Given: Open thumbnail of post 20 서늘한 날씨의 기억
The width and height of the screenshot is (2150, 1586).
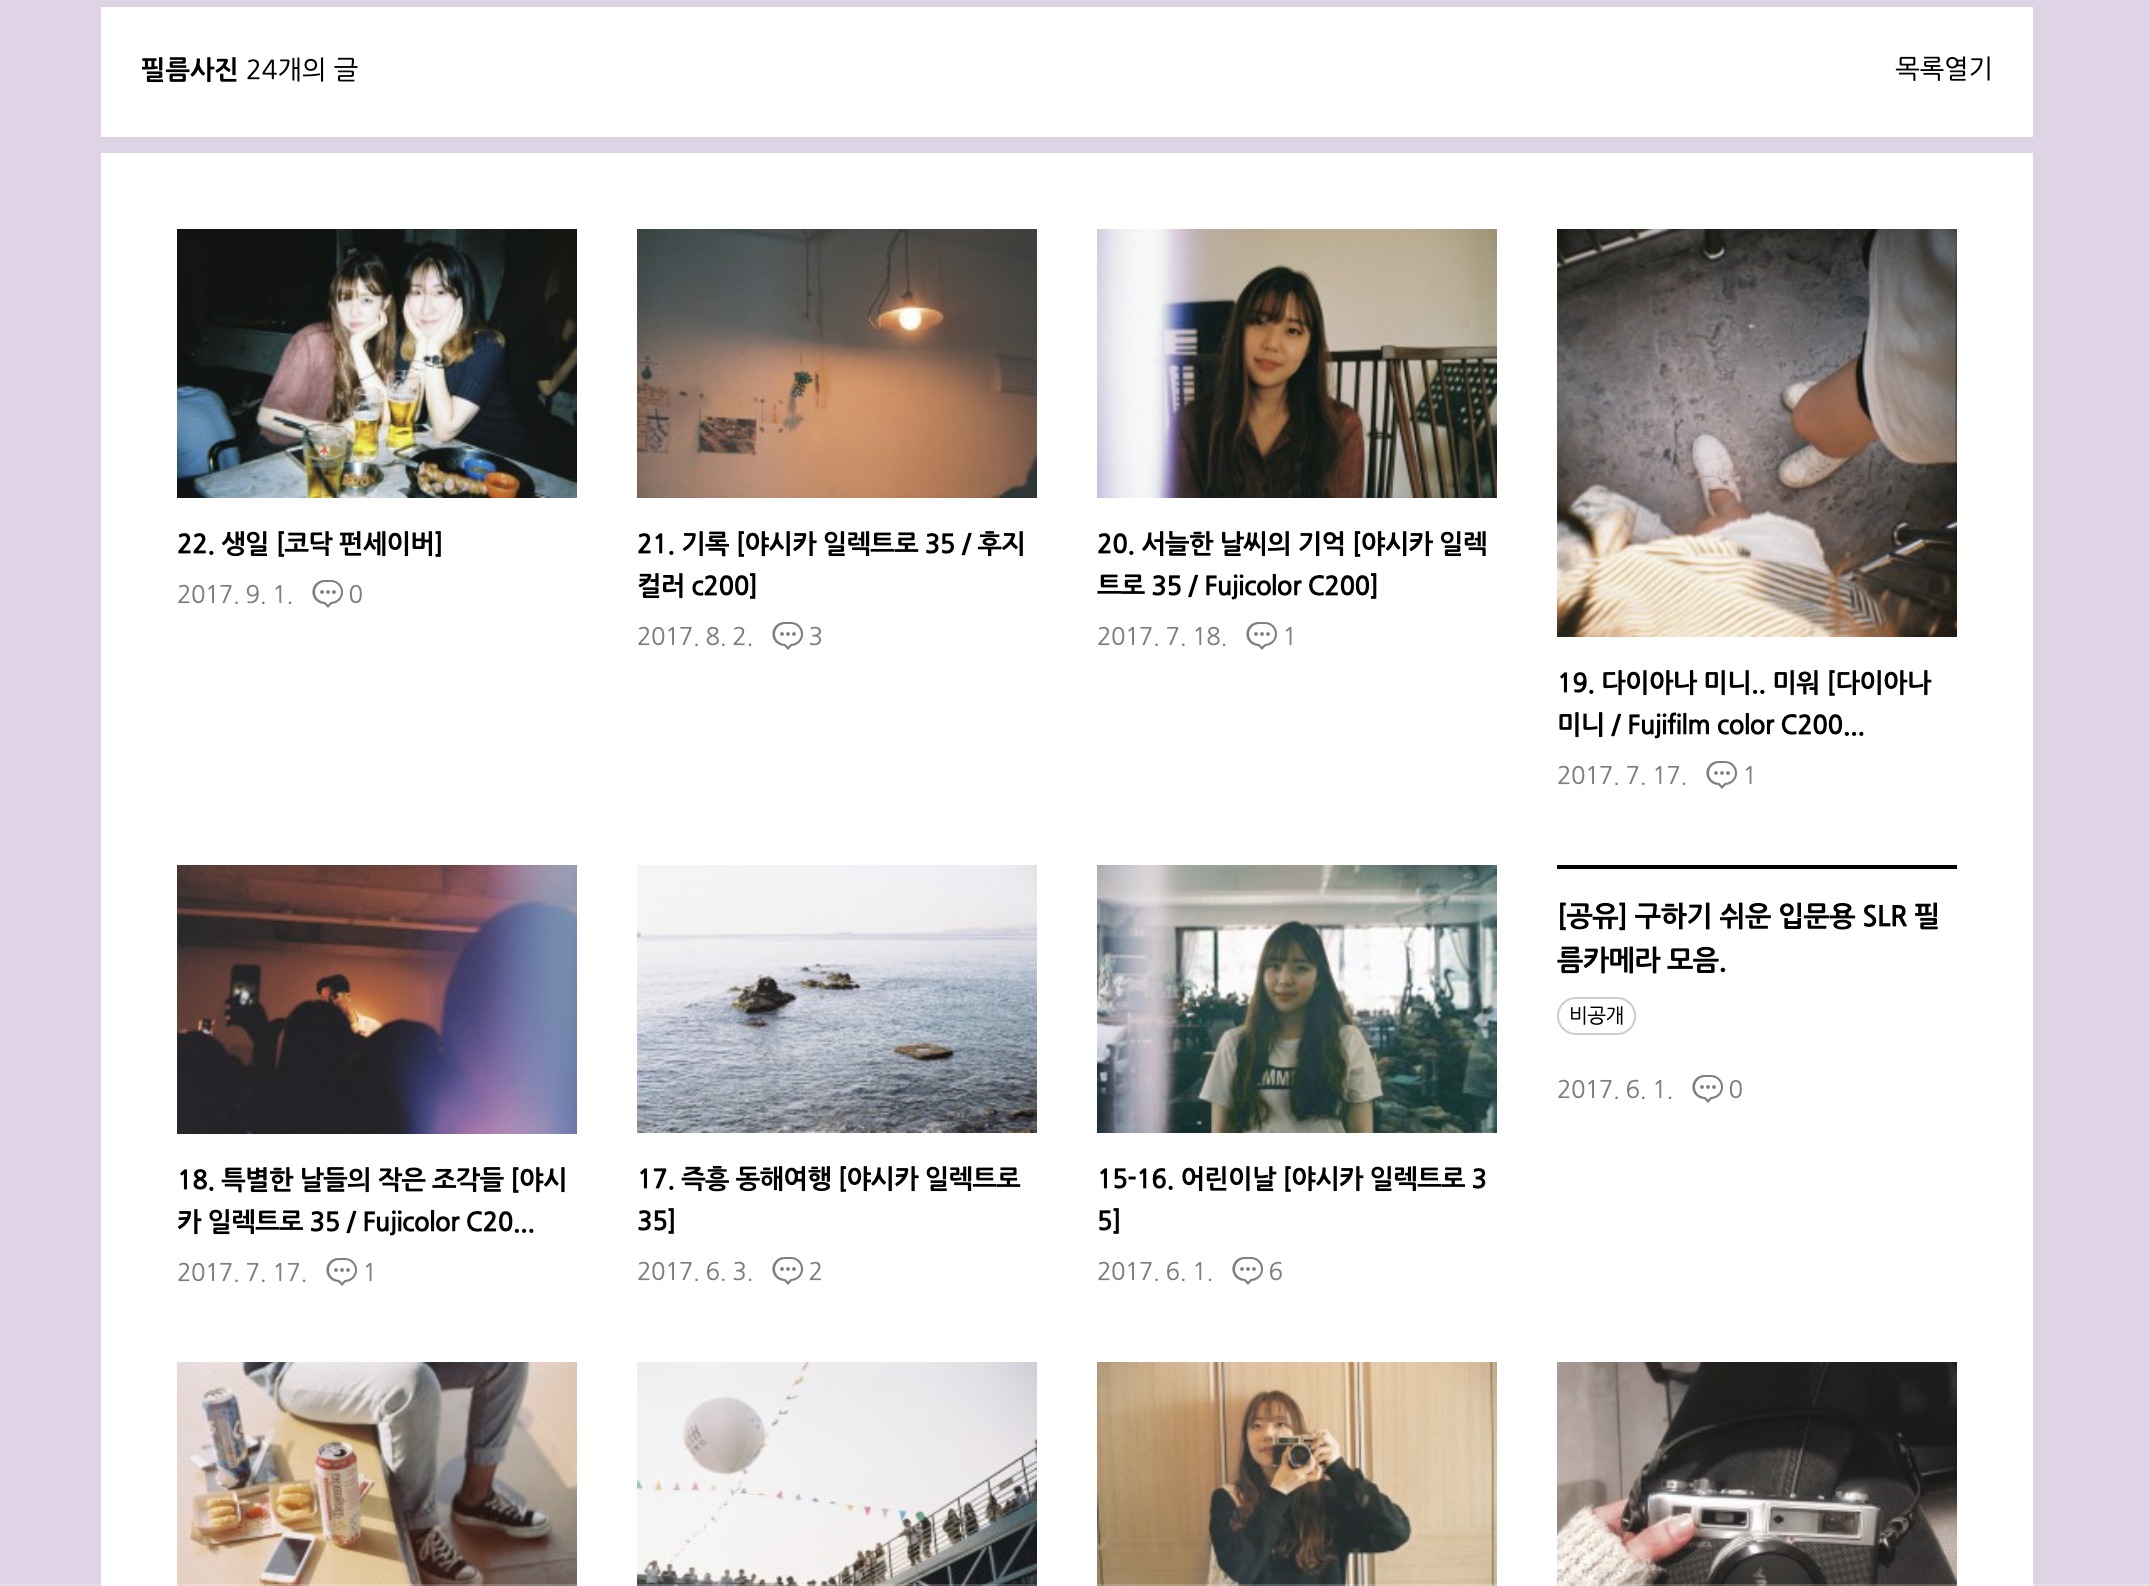Looking at the screenshot, I should click(x=1297, y=363).
